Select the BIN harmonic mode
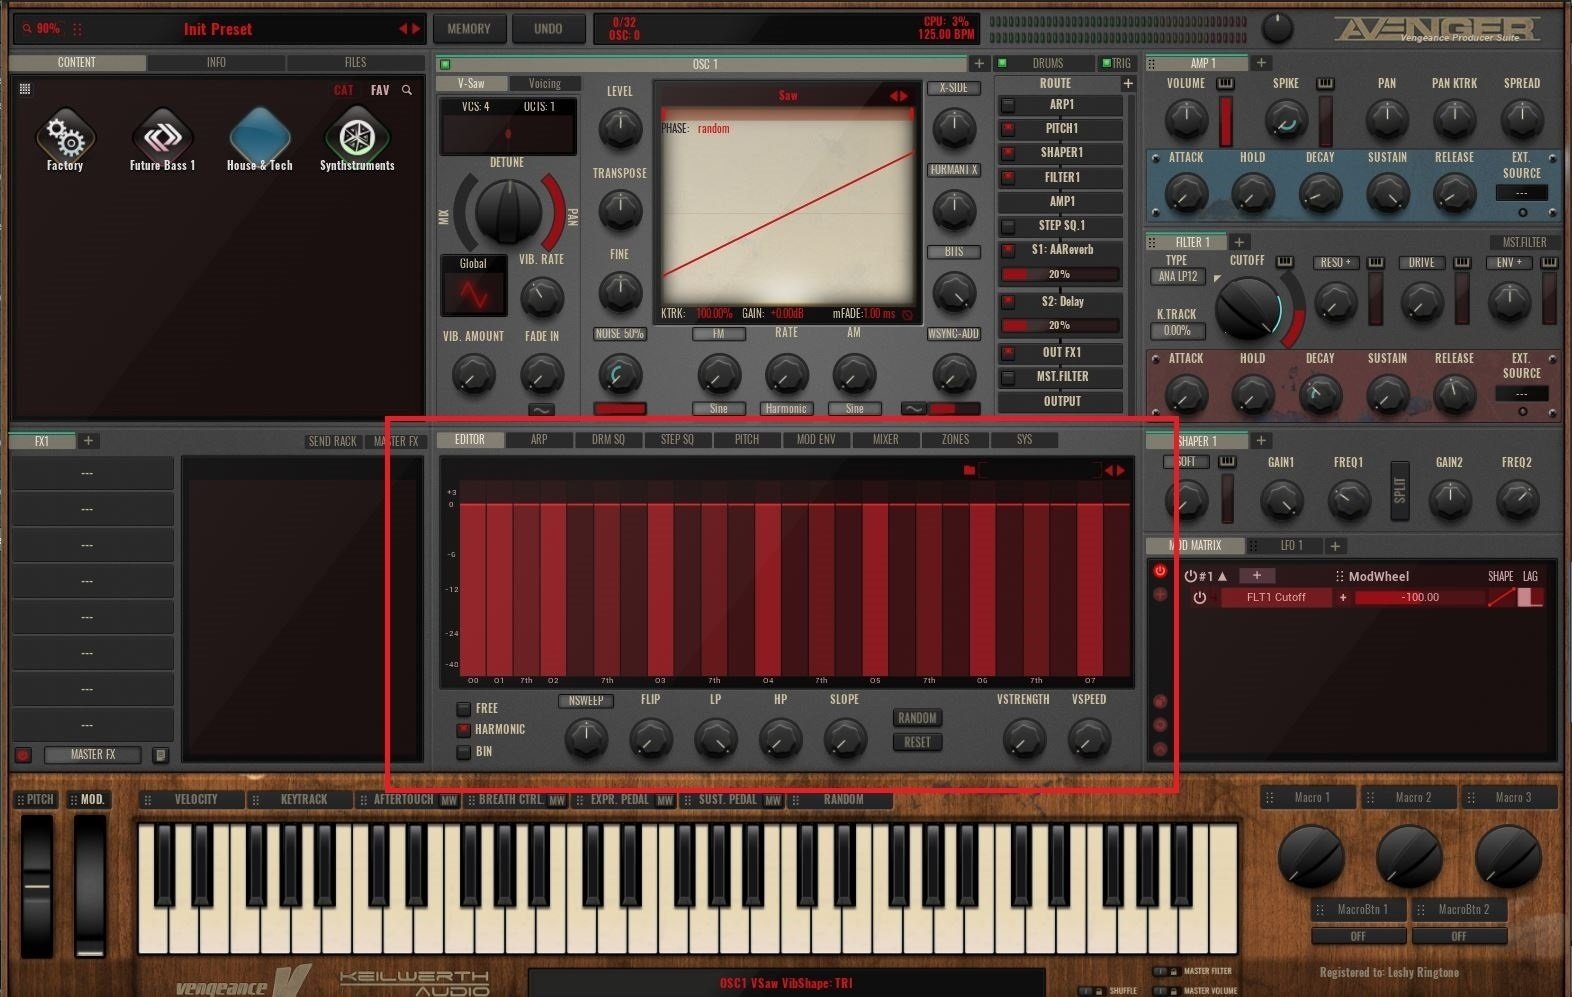Screen dimensions: 1572x997 [x=464, y=752]
